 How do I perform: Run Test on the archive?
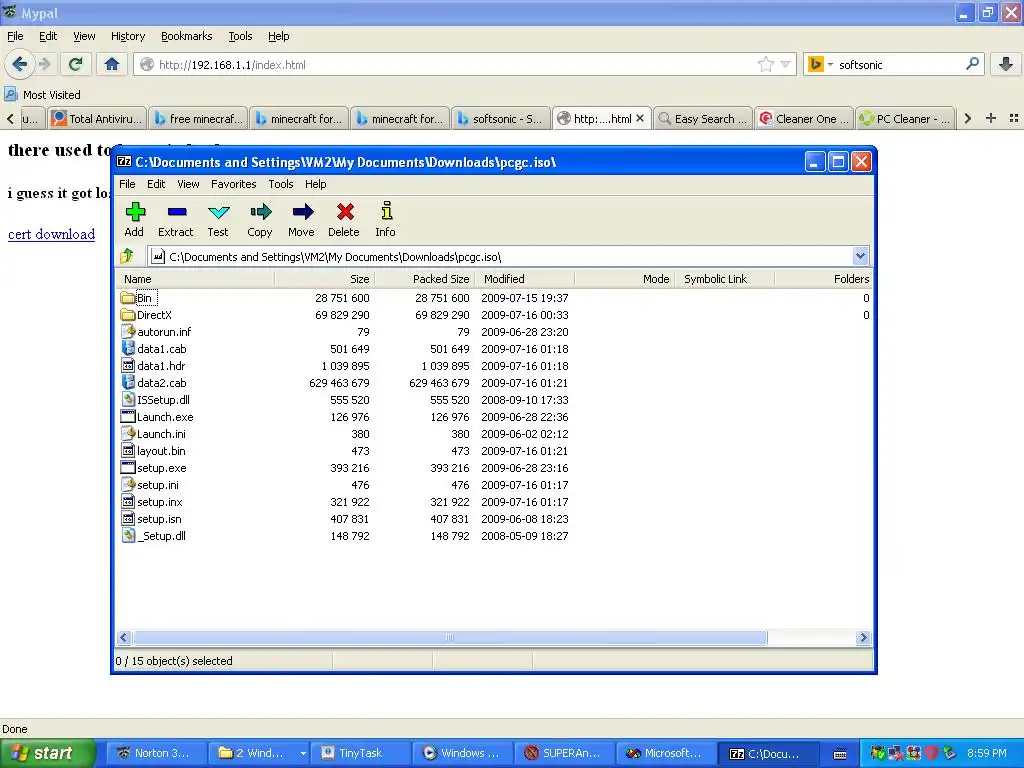click(218, 219)
